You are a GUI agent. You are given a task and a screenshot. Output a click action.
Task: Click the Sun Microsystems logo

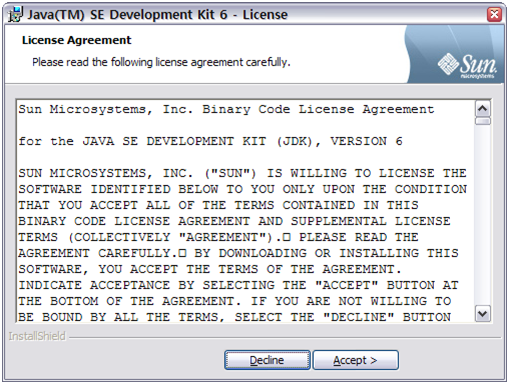467,65
